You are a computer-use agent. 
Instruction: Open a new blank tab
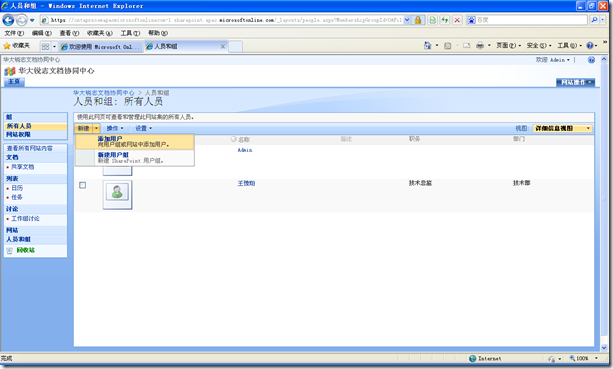point(235,47)
